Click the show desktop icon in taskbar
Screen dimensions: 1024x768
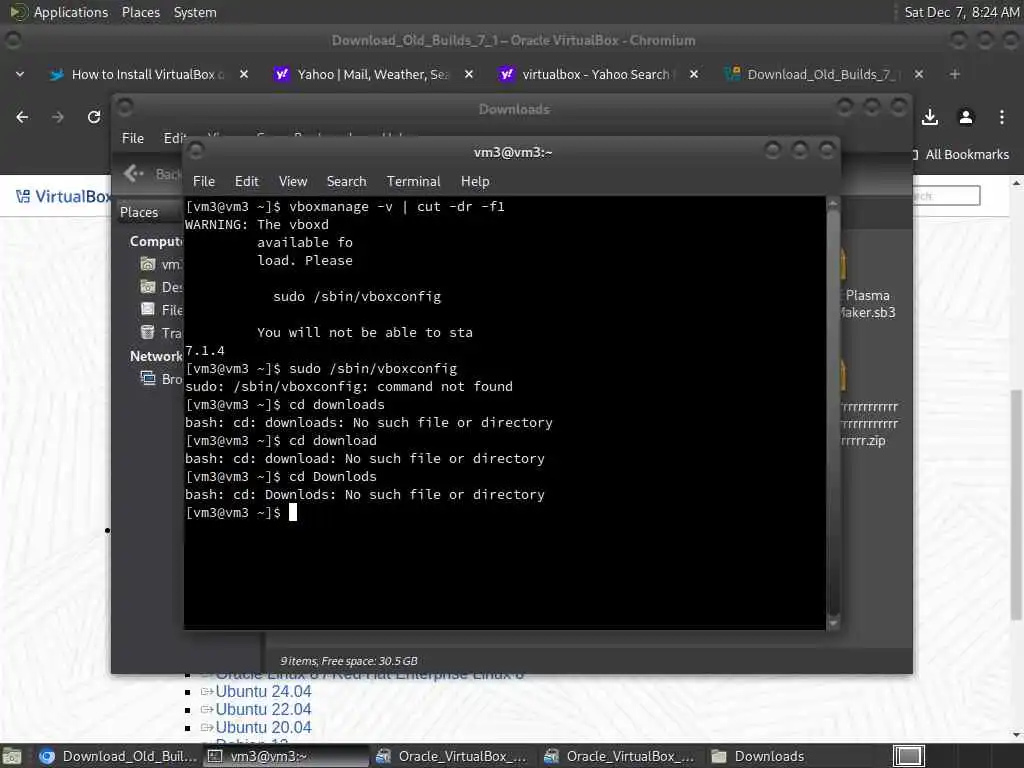(12, 756)
